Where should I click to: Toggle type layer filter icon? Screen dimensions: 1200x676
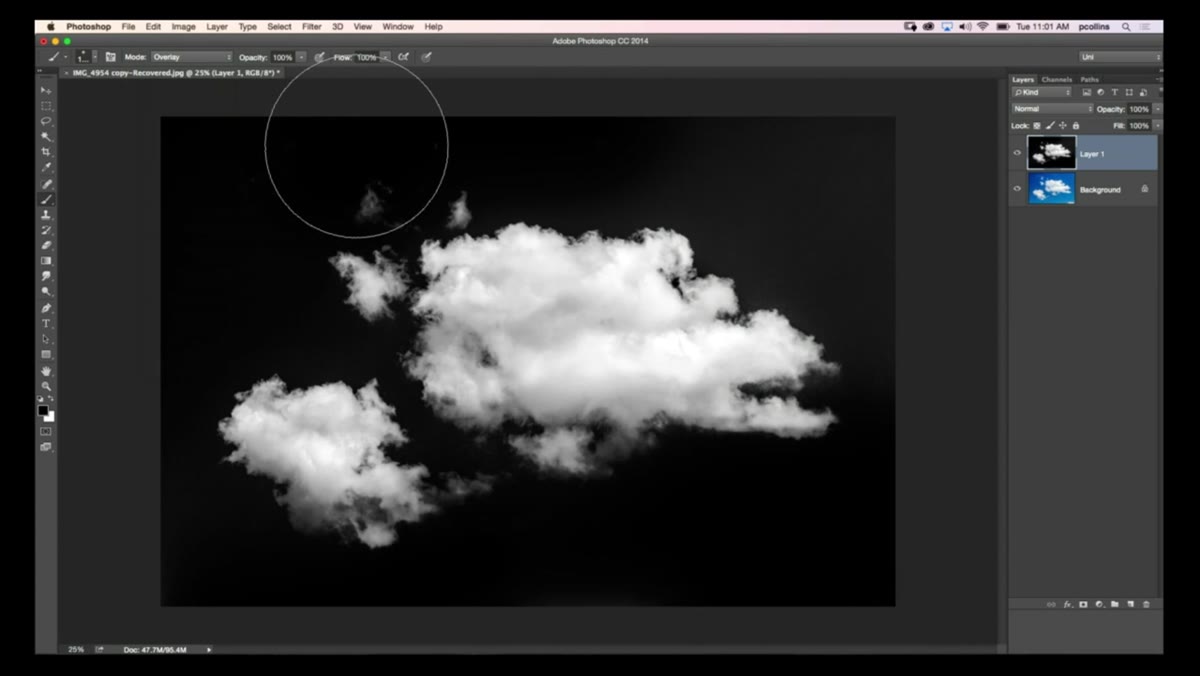pos(1115,92)
